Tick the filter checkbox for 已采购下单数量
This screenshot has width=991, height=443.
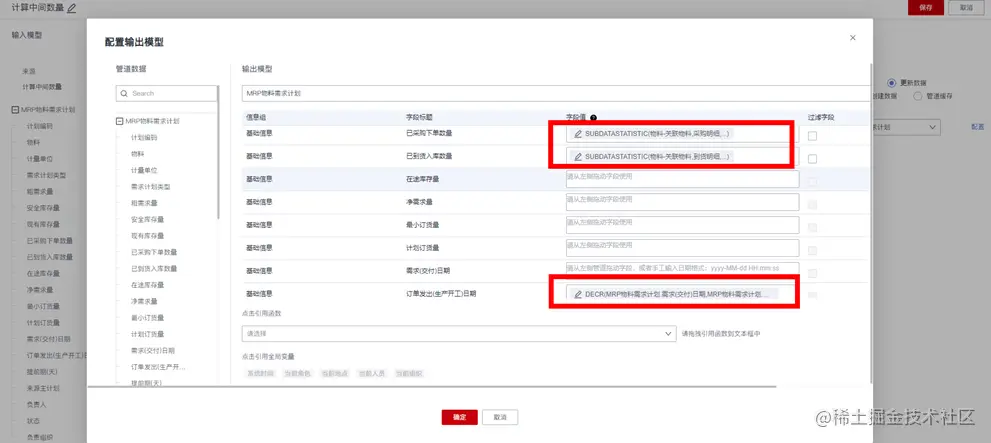(x=812, y=136)
